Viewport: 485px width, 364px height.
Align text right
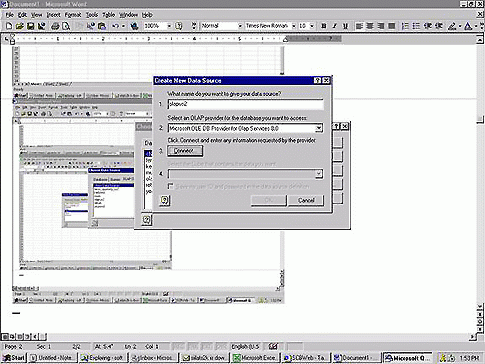click(x=381, y=26)
